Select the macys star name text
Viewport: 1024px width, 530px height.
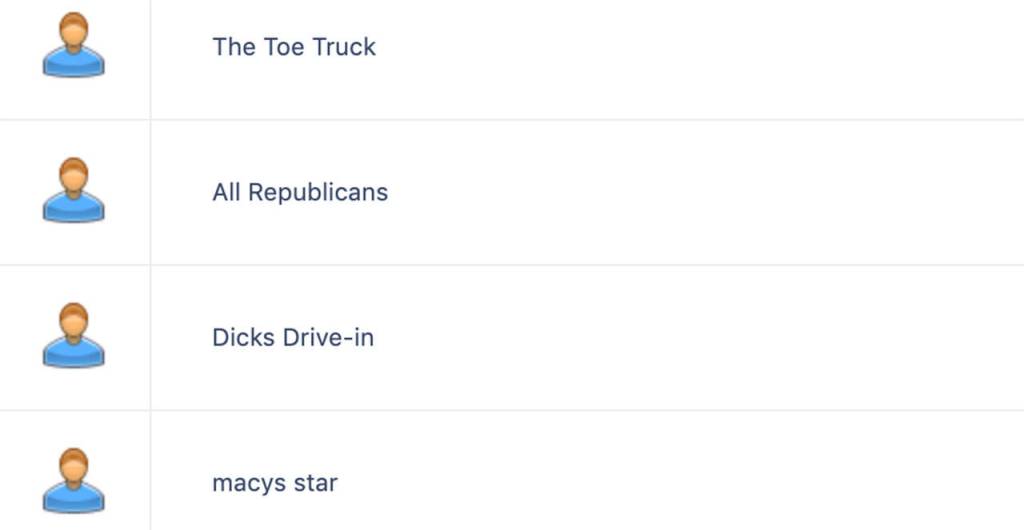pyautogui.click(x=275, y=483)
